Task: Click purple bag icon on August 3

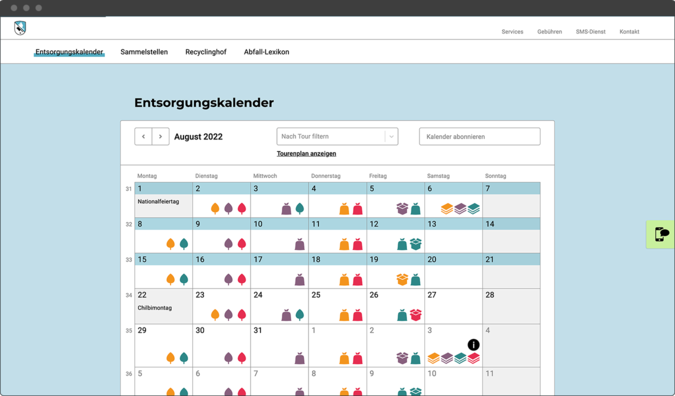Action: tap(286, 209)
